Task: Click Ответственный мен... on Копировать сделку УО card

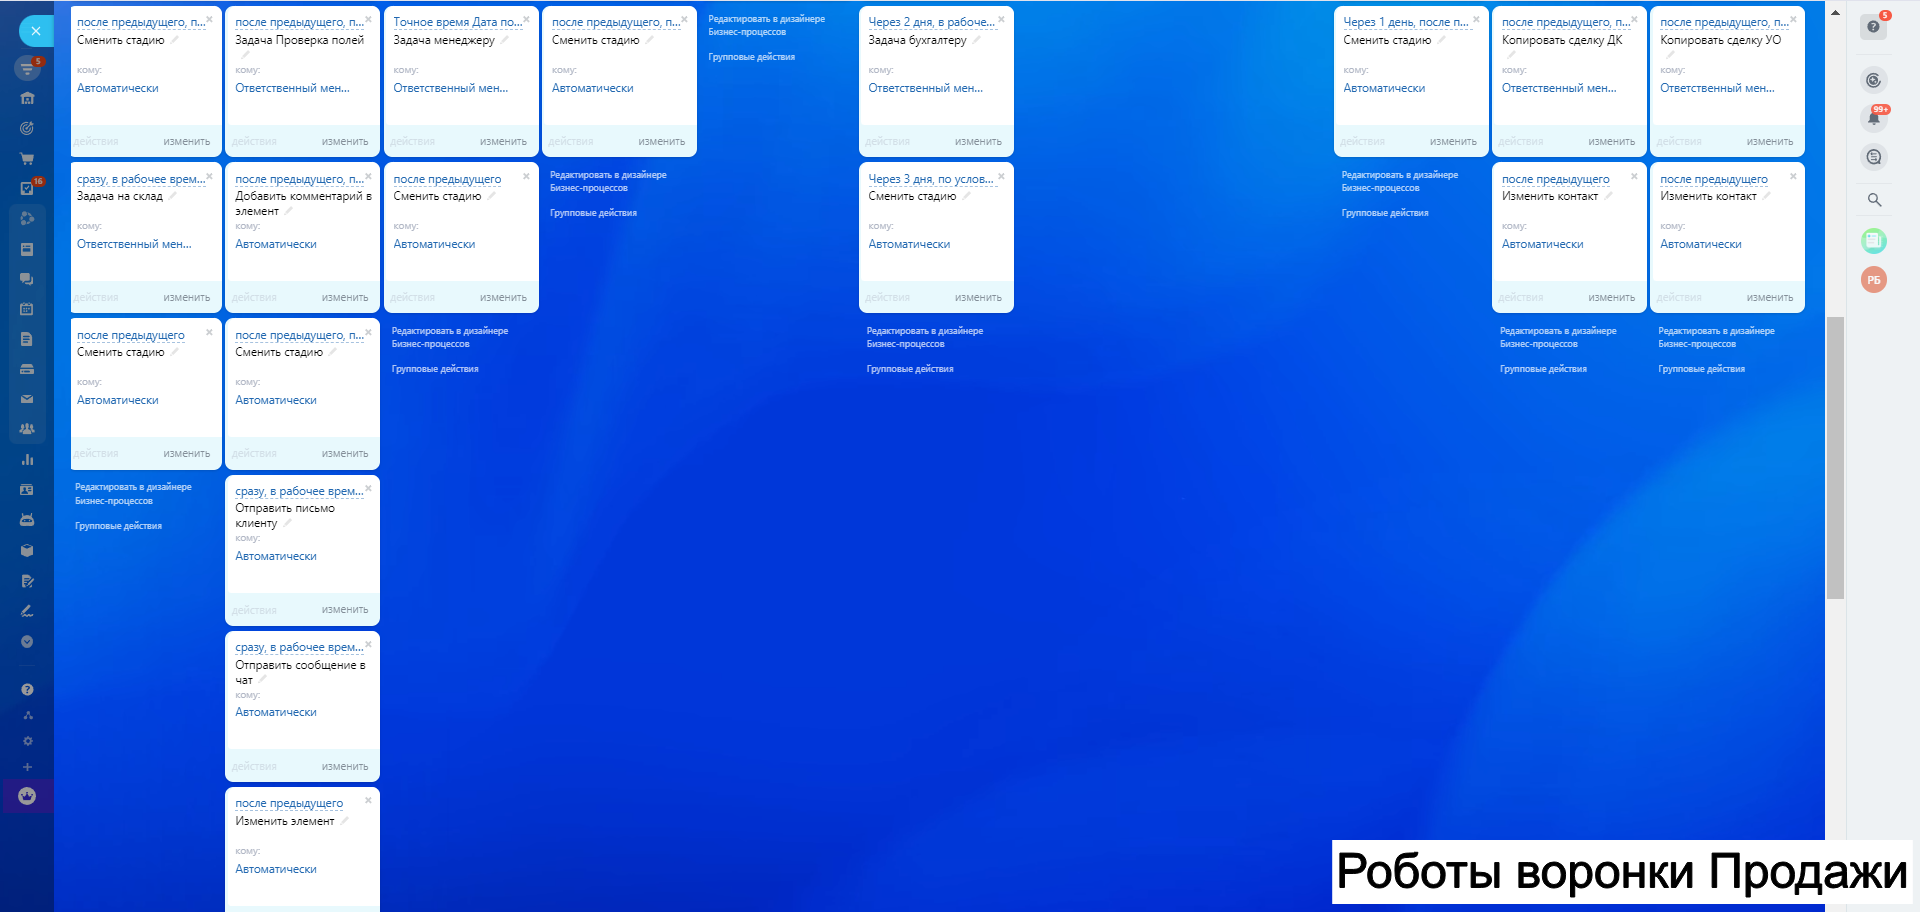Action: (x=1718, y=88)
